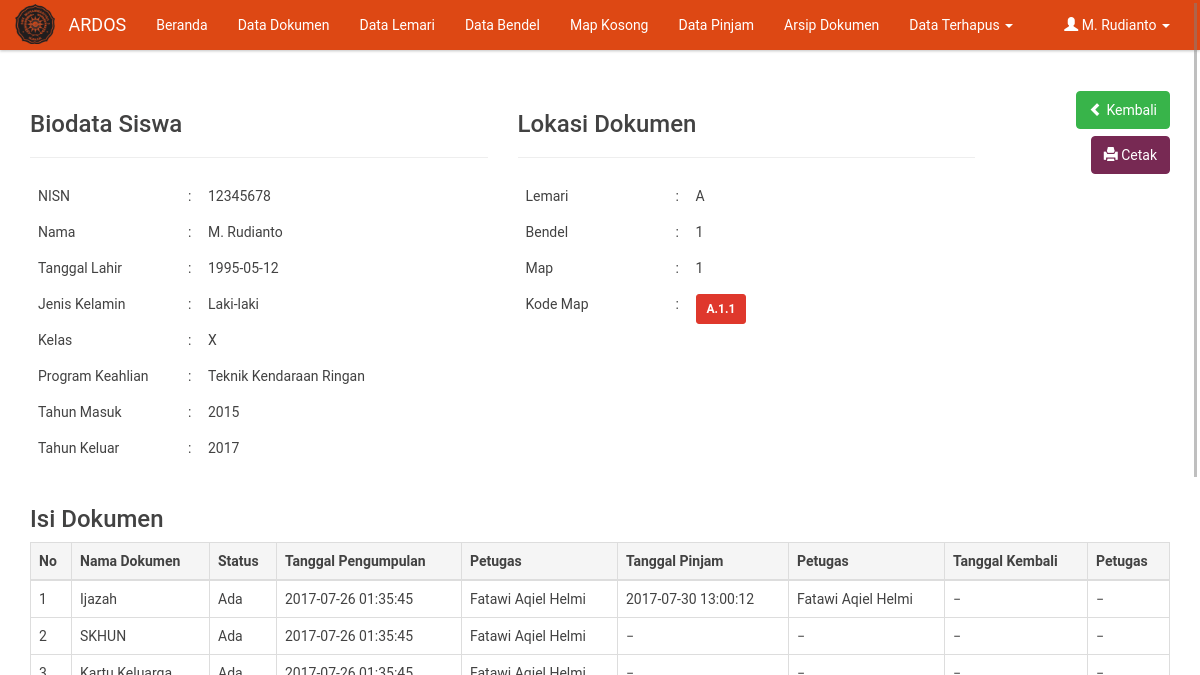Click the user icon beside M. Rudianto

1072,25
